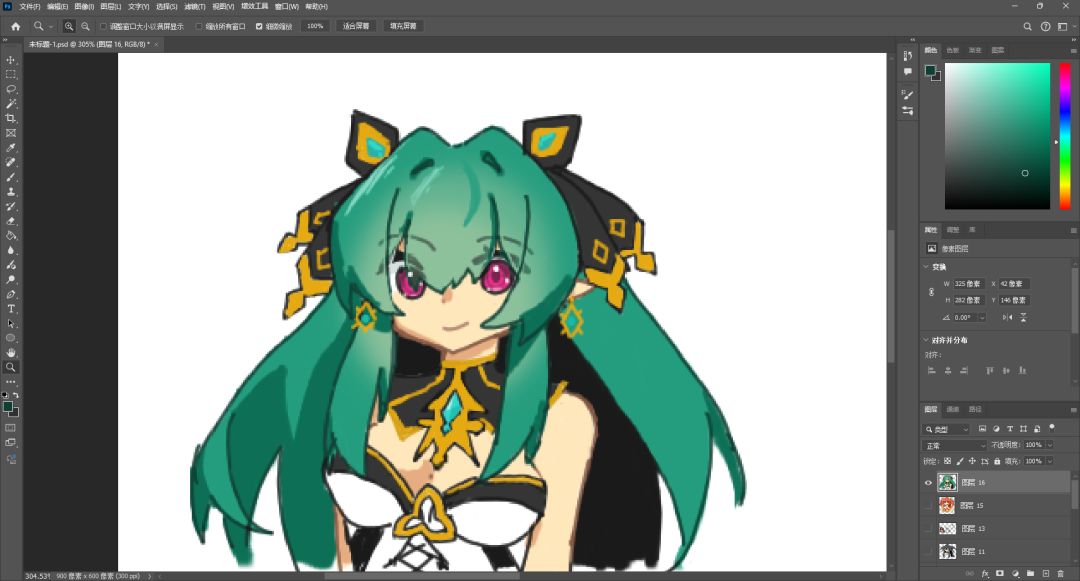Select the Lasso tool

10,89
